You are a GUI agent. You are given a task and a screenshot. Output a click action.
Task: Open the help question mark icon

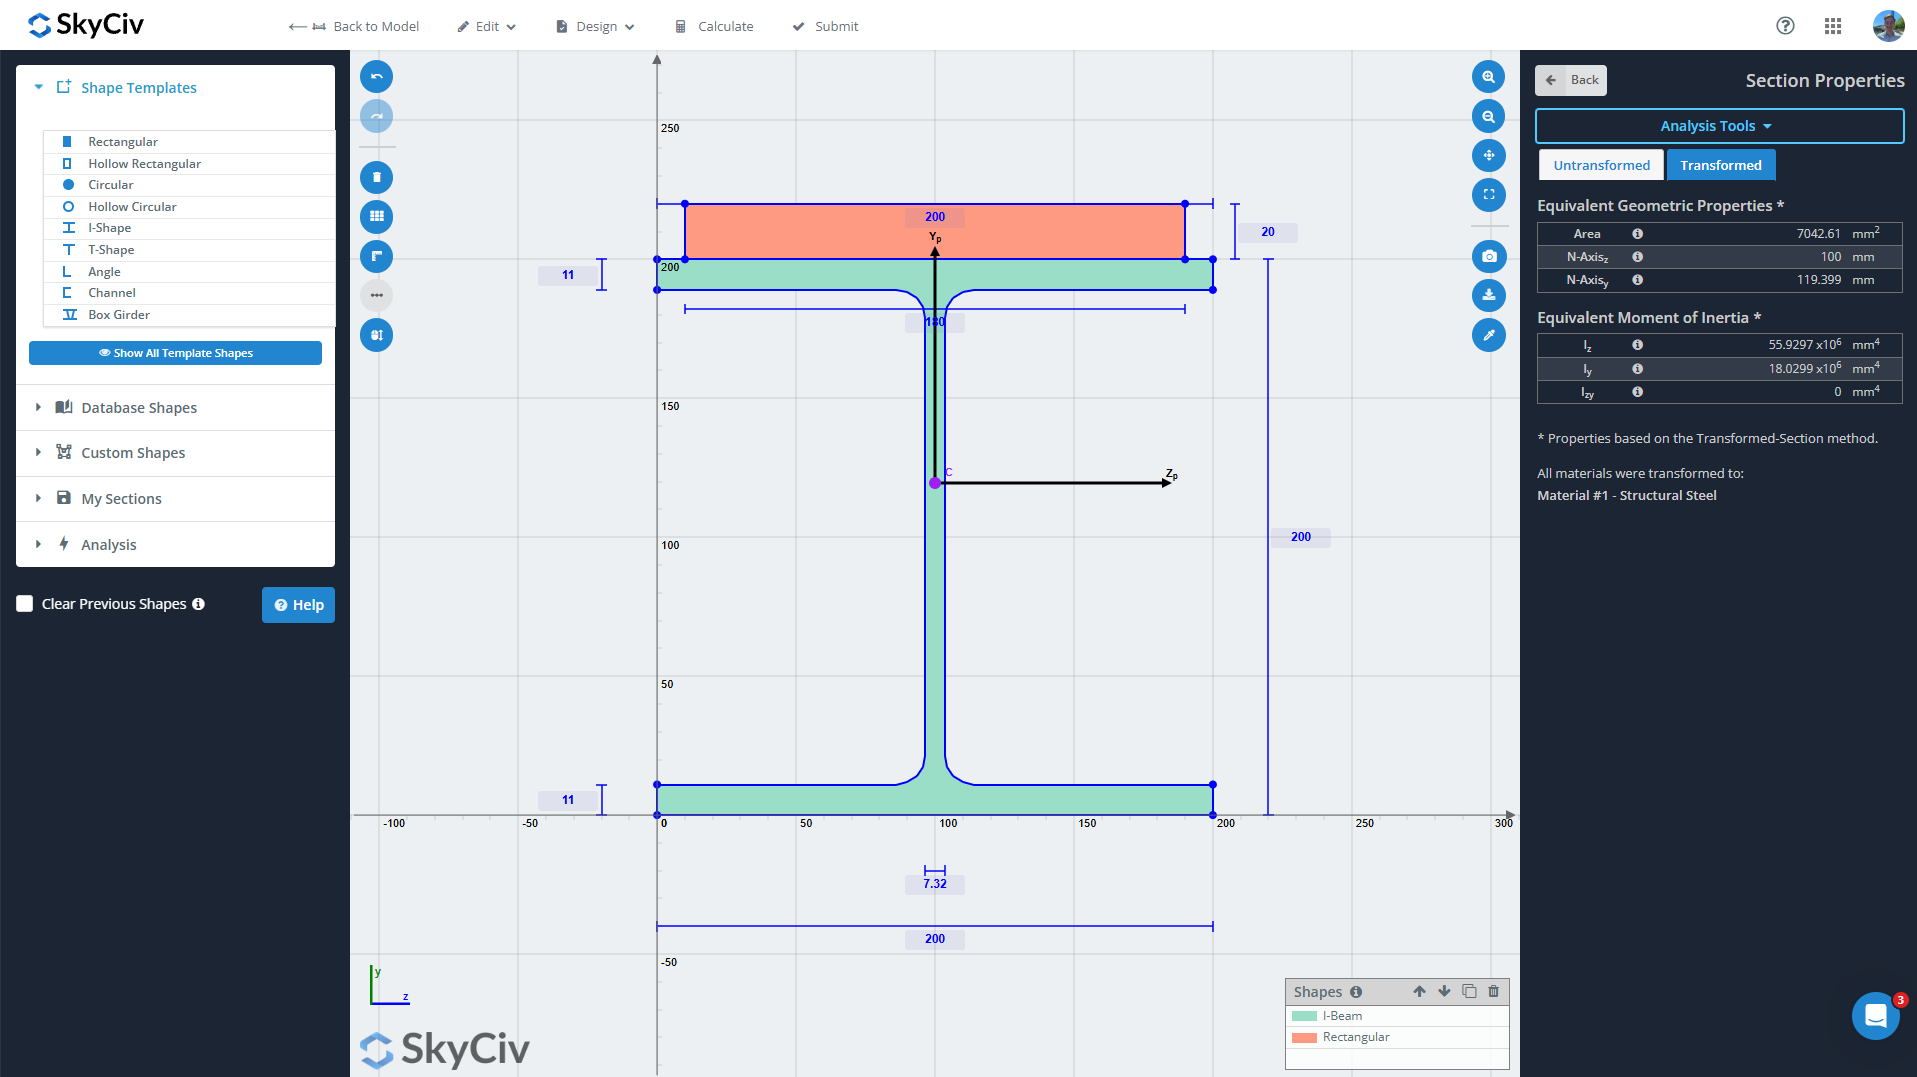[x=1785, y=26]
